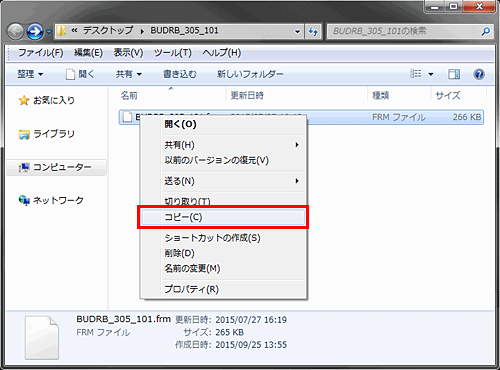Expand address bar history dropdown
500x370 pixels.
point(297,32)
